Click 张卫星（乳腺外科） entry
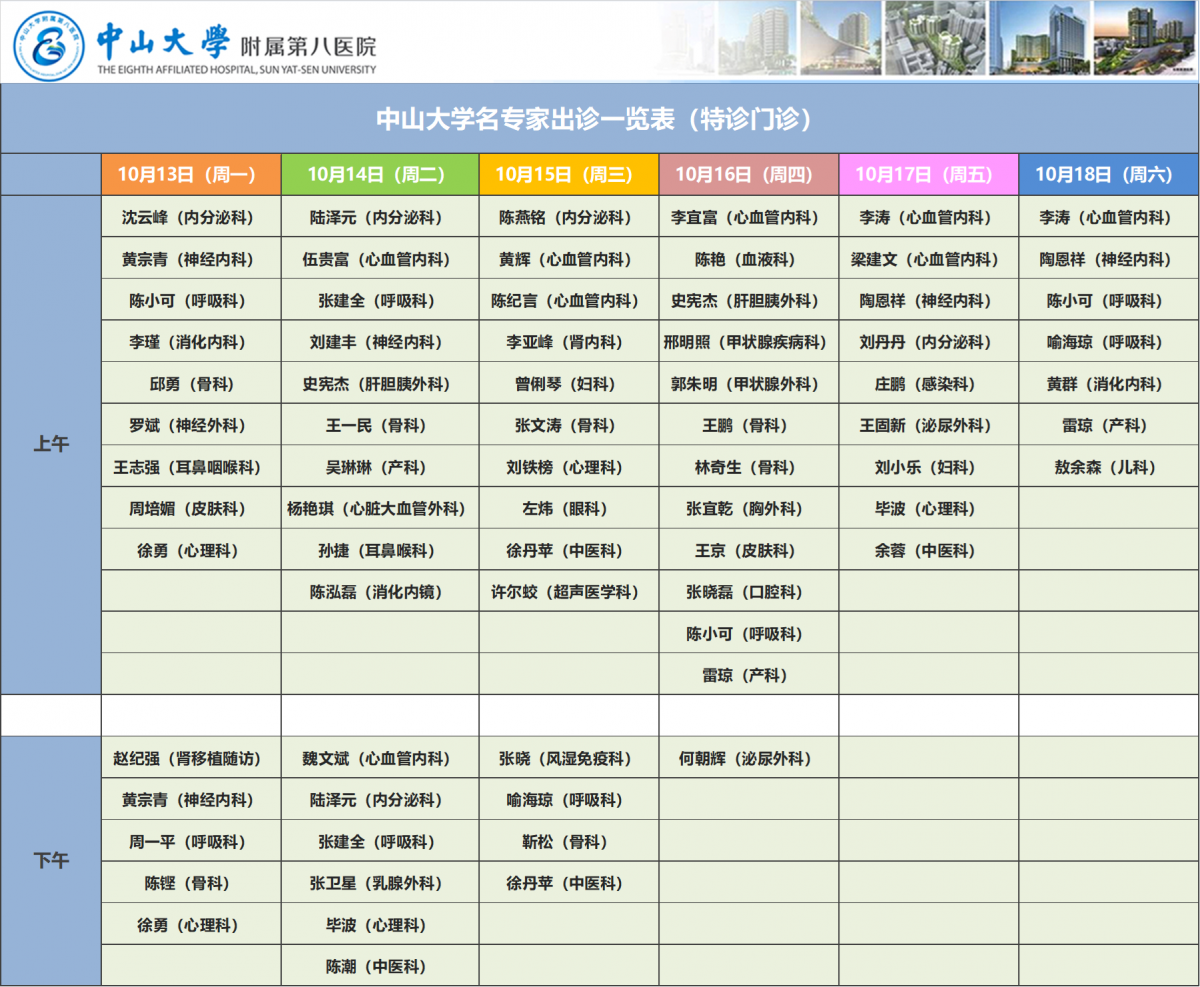 pos(380,884)
